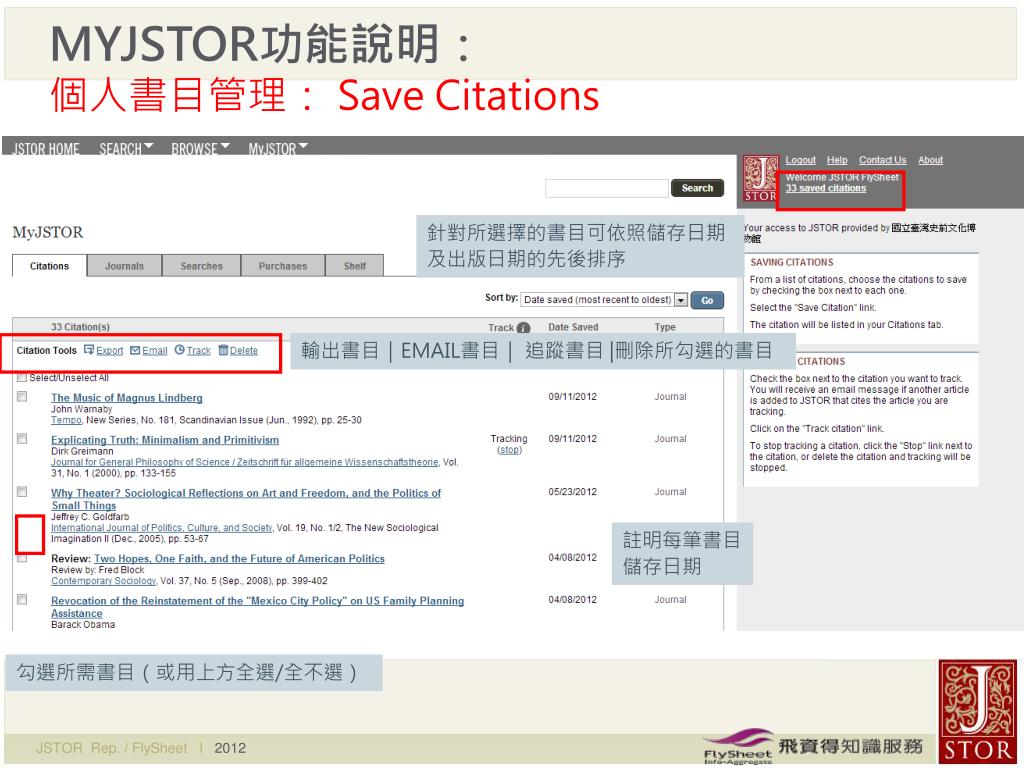This screenshot has height=768, width=1024.
Task: Go to JSTOR HOME
Action: click(46, 149)
